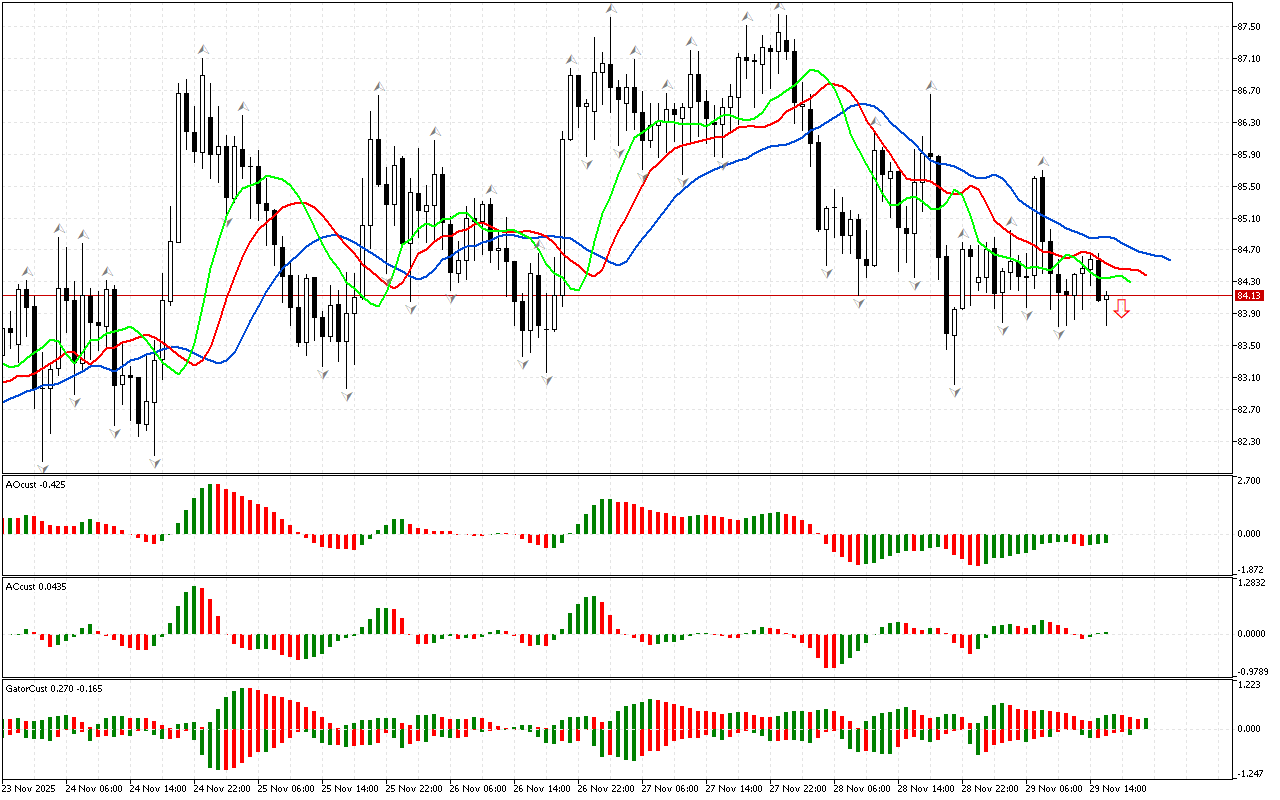This screenshot has height=800, width=1280.
Task: Select the fractal arrow below the 82.30 low at far left
Action: (43, 467)
